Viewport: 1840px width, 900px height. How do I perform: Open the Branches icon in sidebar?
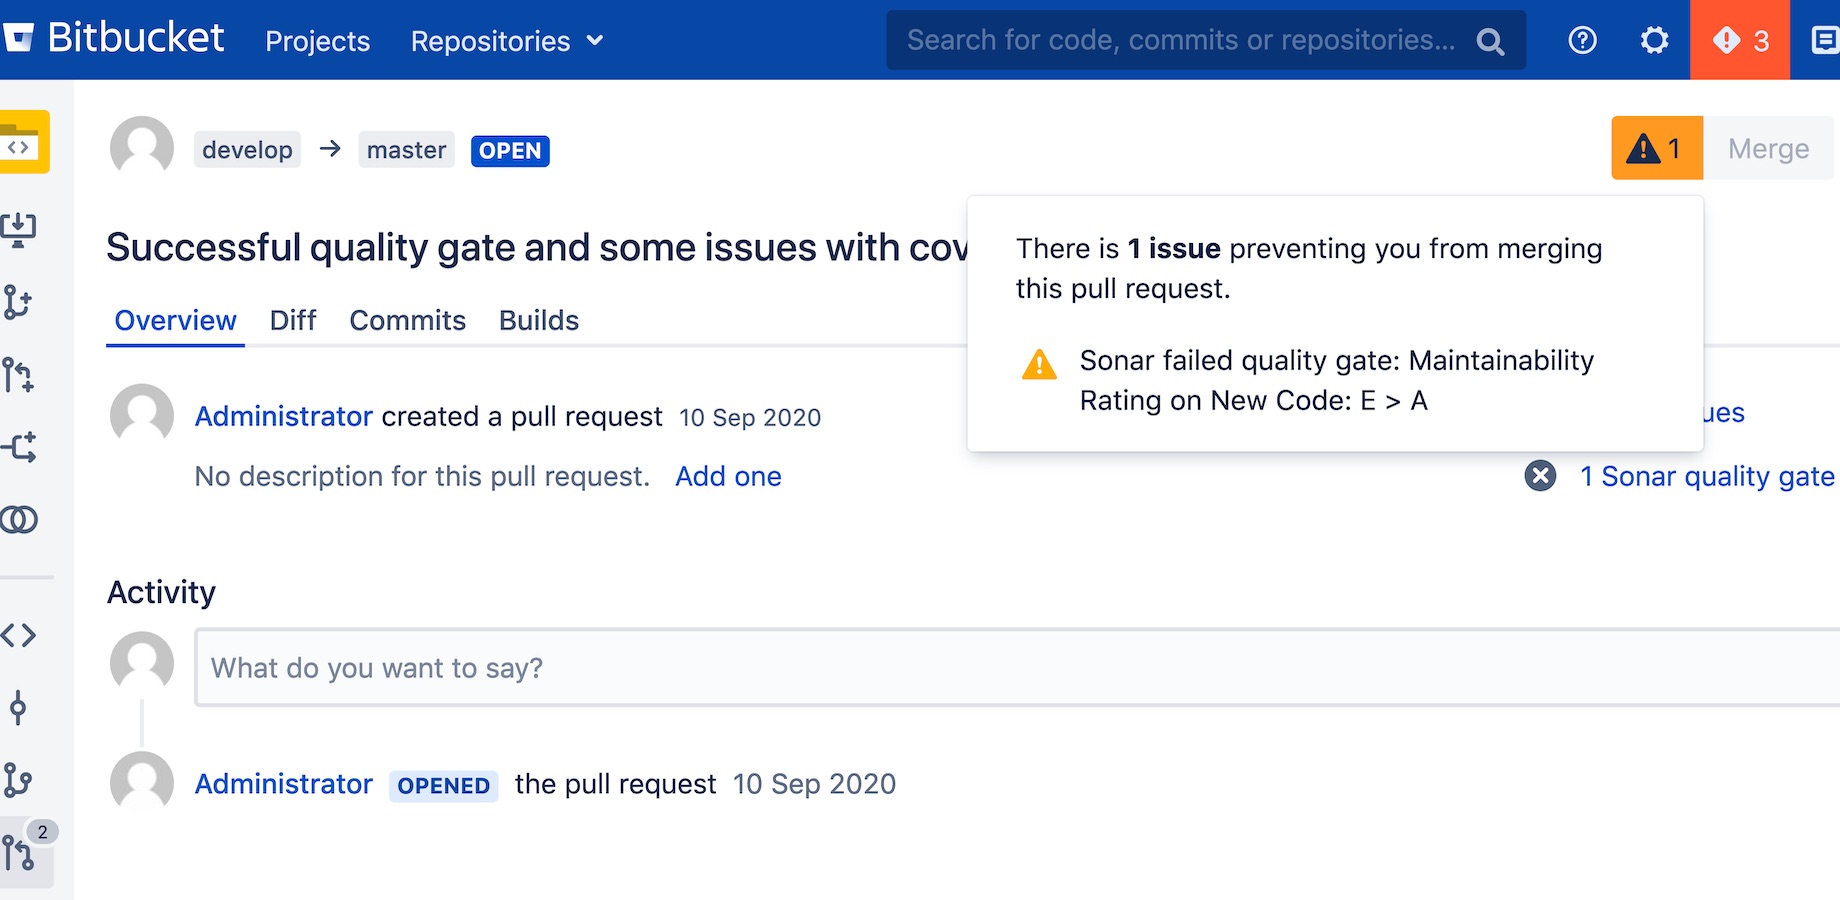click(17, 780)
